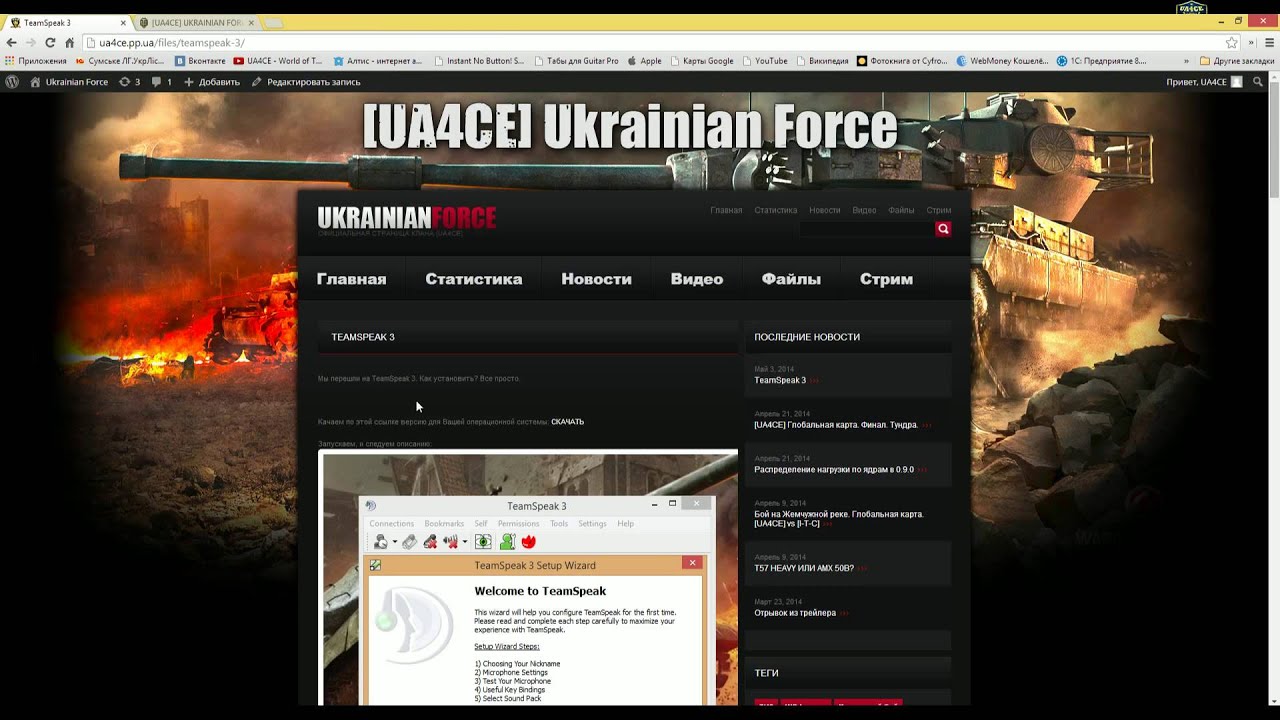
Task: Open the Приложения apps shortcut
Action: coord(36,61)
